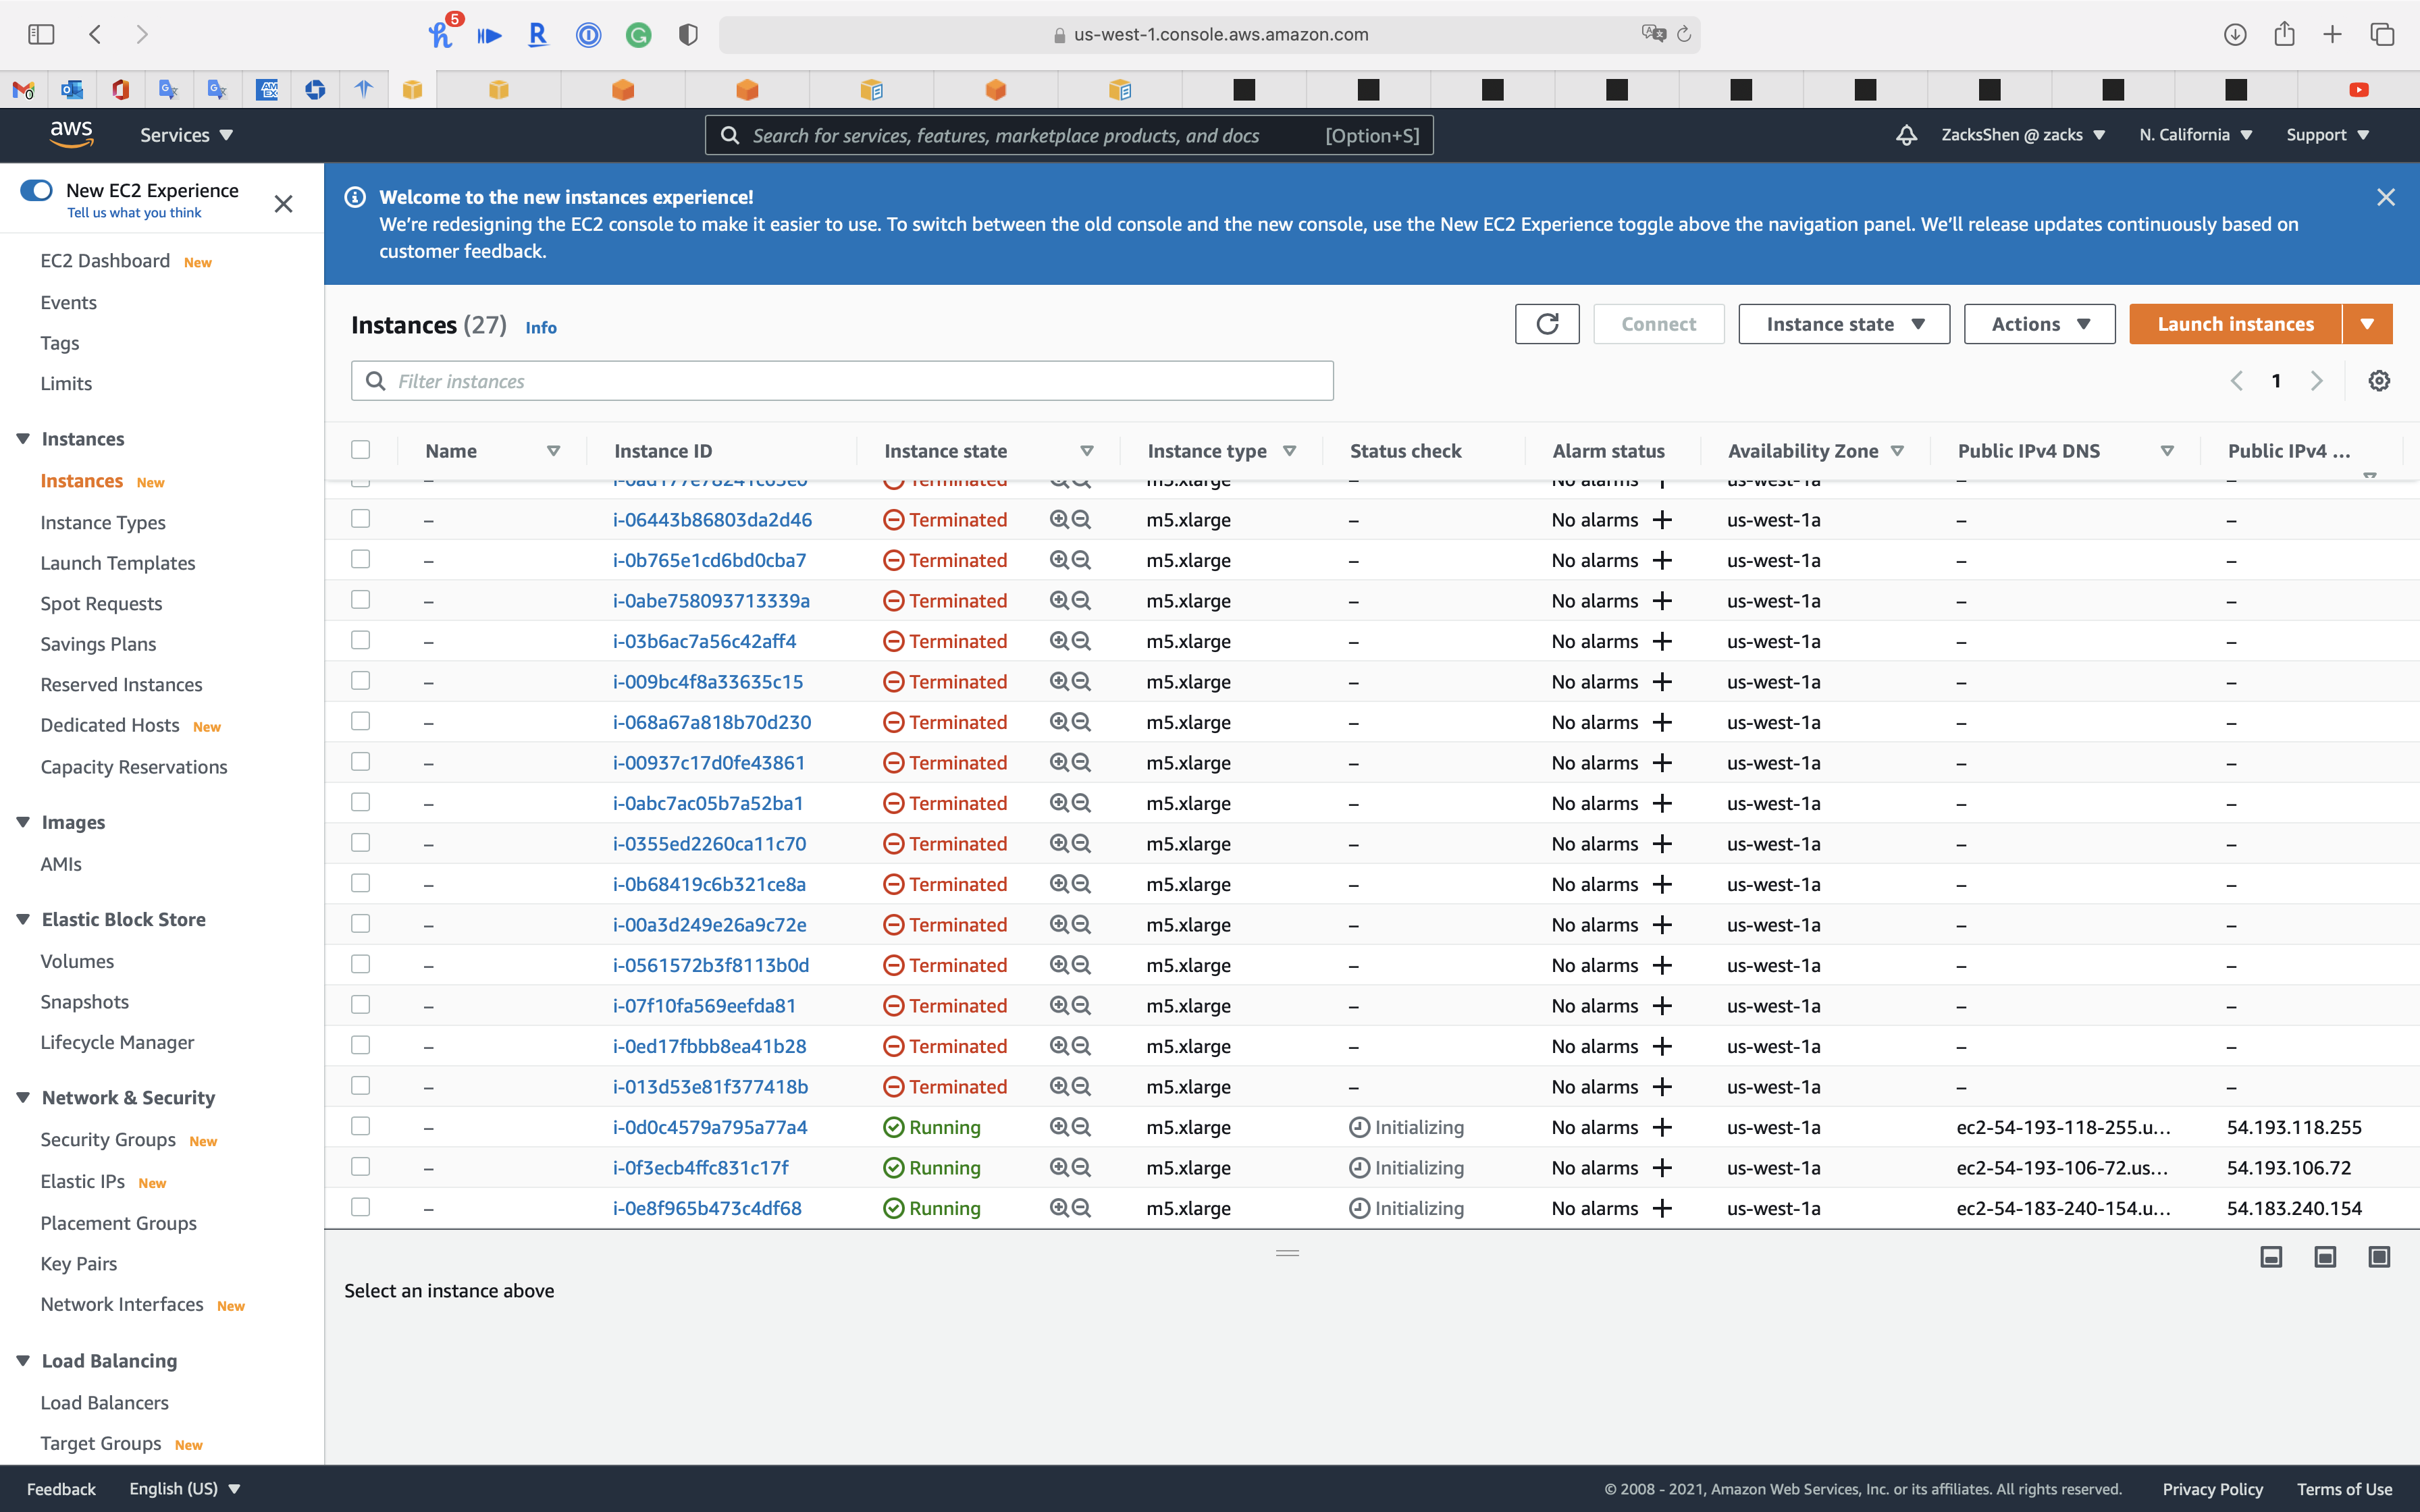The image size is (2420, 1512).
Task: Dismiss the welcome banner with X icon
Action: pos(2385,197)
